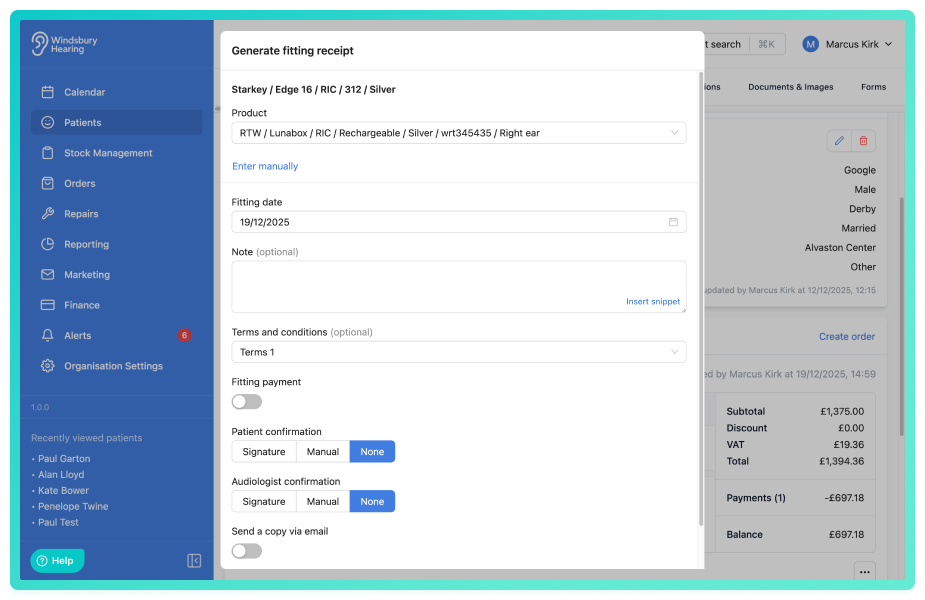The height and width of the screenshot is (600, 925).
Task: Open the fitting date calendar icon
Action: pyautogui.click(x=673, y=222)
